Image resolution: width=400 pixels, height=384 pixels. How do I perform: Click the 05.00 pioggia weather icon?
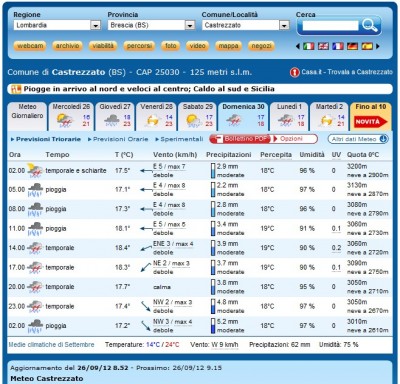tap(35, 190)
